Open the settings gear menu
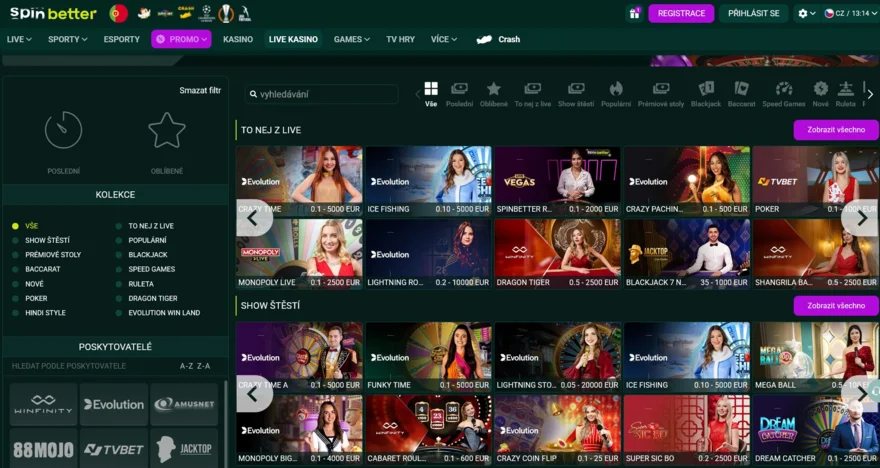Viewport: 880px width, 468px height. tap(806, 13)
